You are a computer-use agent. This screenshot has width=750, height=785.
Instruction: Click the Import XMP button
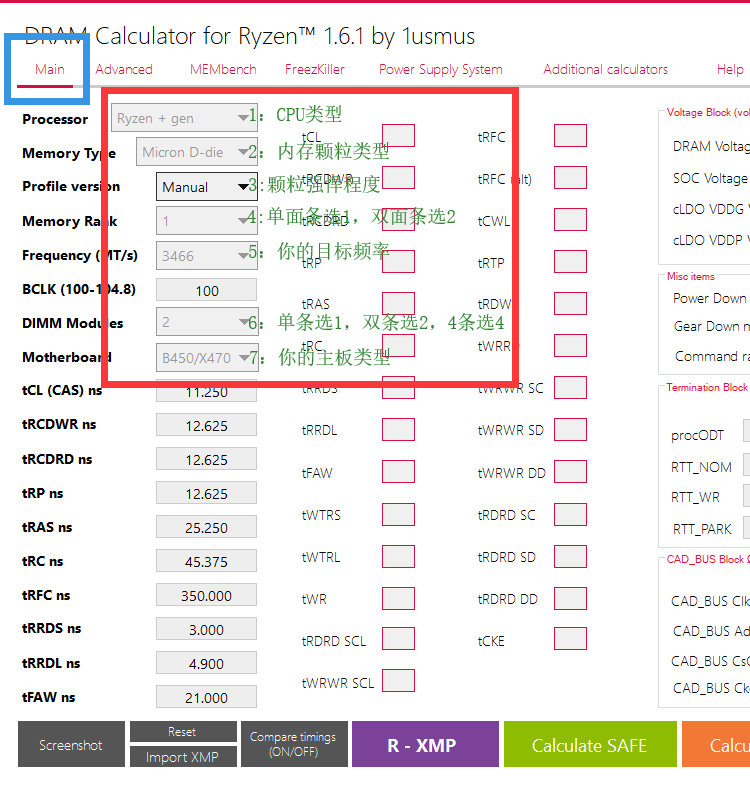click(183, 757)
